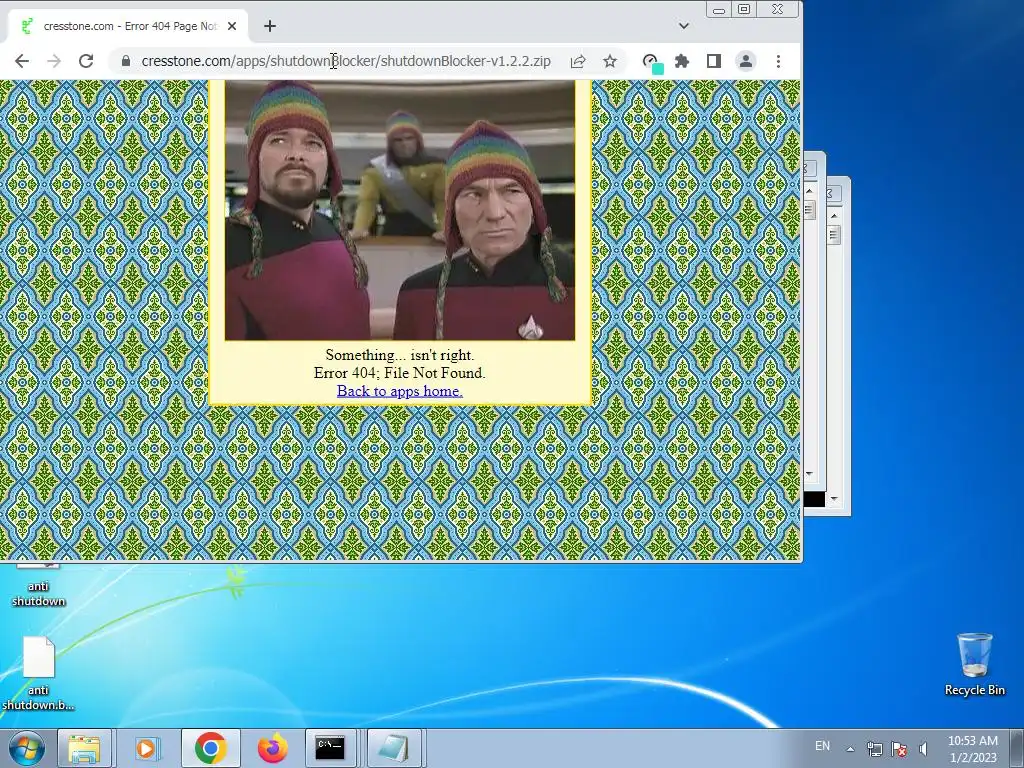
Task: Click the Star Trek rainbow-hat image
Action: [400, 210]
